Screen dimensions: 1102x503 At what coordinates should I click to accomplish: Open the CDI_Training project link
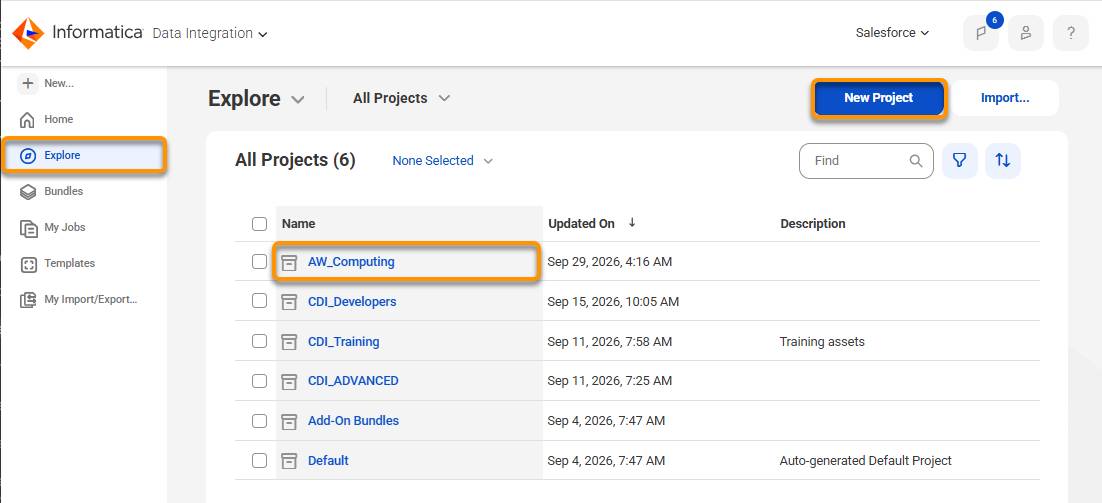tap(344, 342)
